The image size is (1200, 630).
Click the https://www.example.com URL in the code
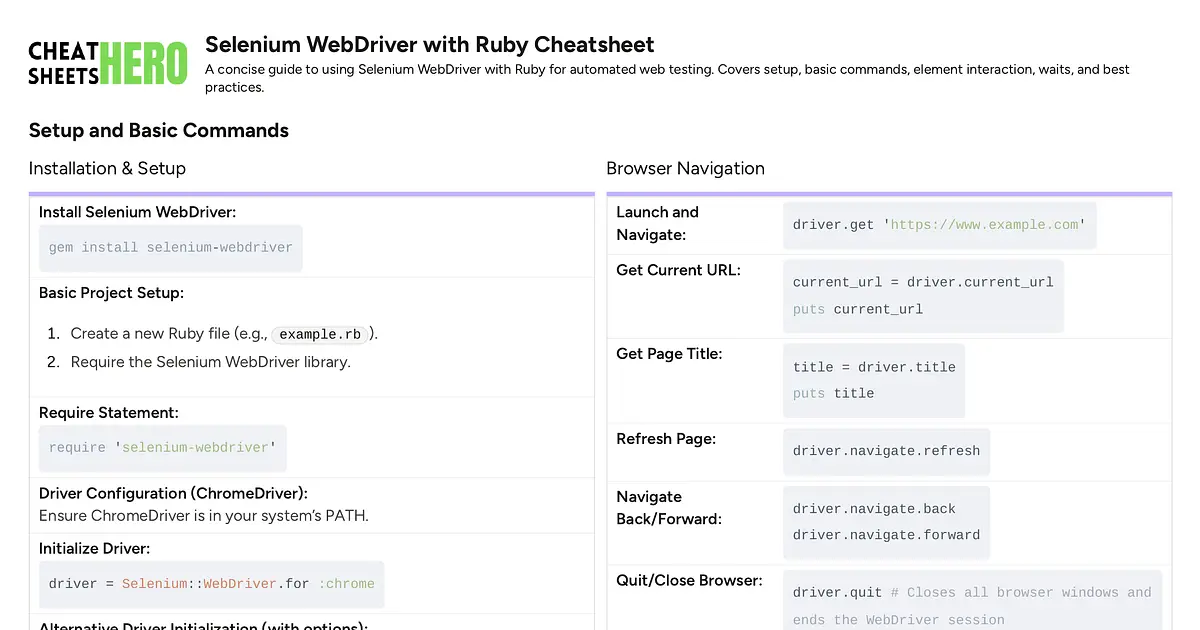[985, 224]
